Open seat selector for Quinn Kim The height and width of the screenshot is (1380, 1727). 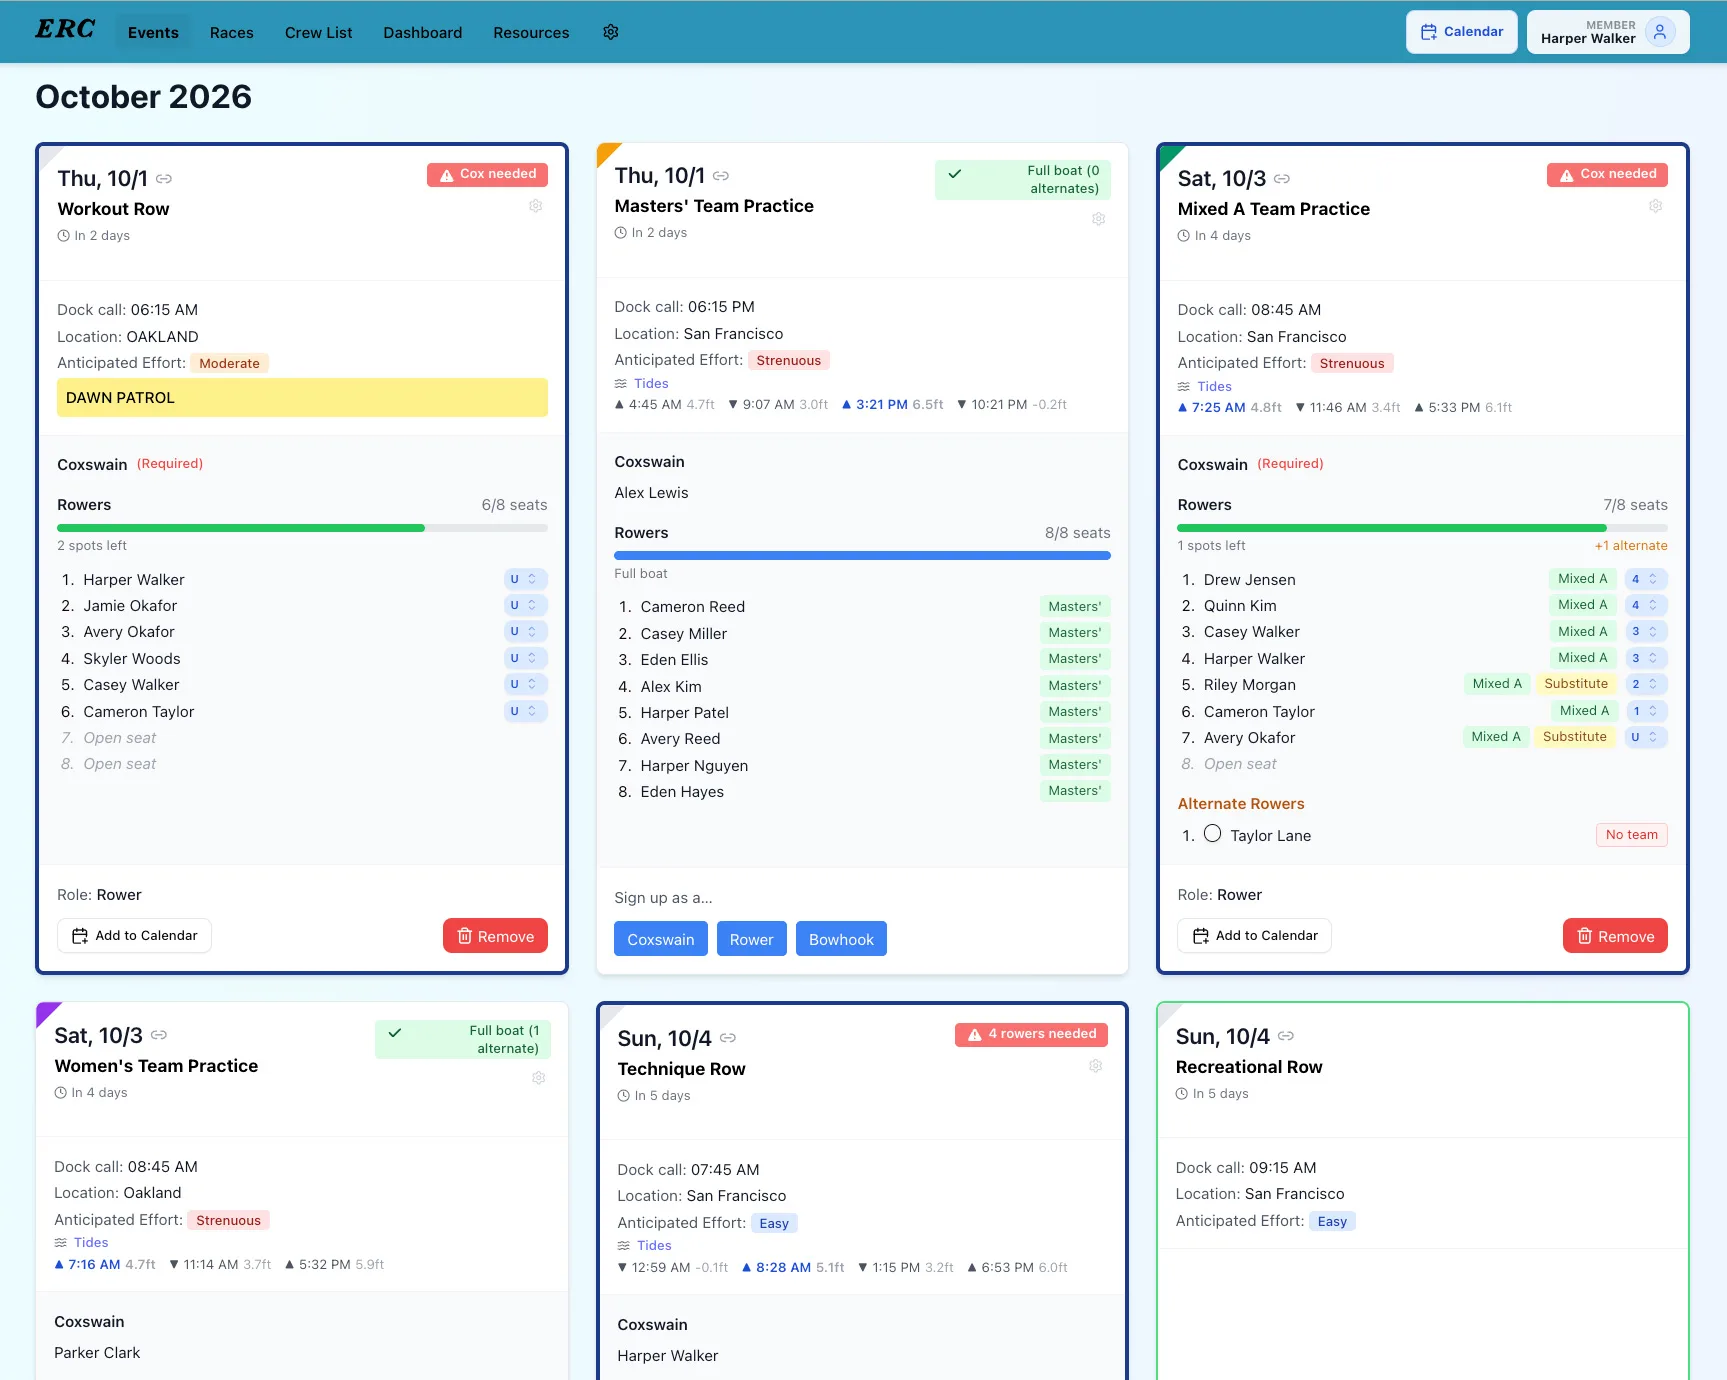click(1645, 605)
